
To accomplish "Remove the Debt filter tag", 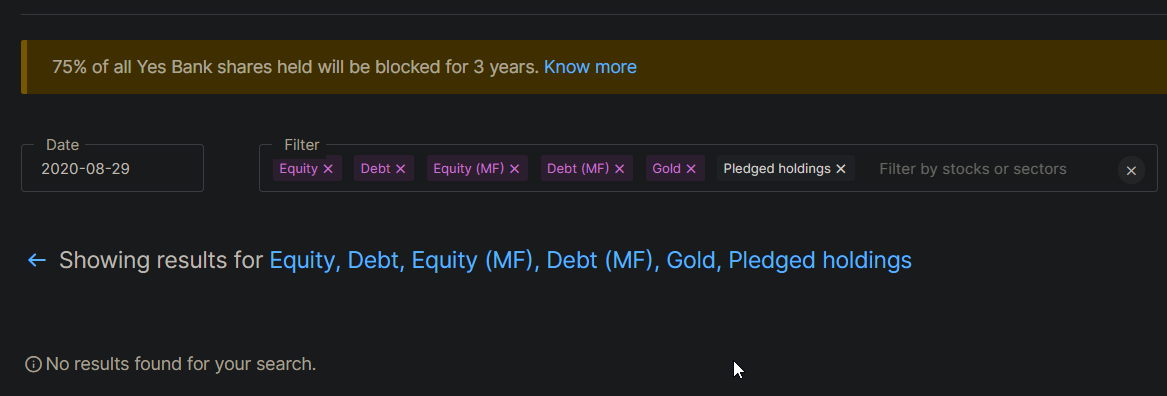I will (x=400, y=169).
